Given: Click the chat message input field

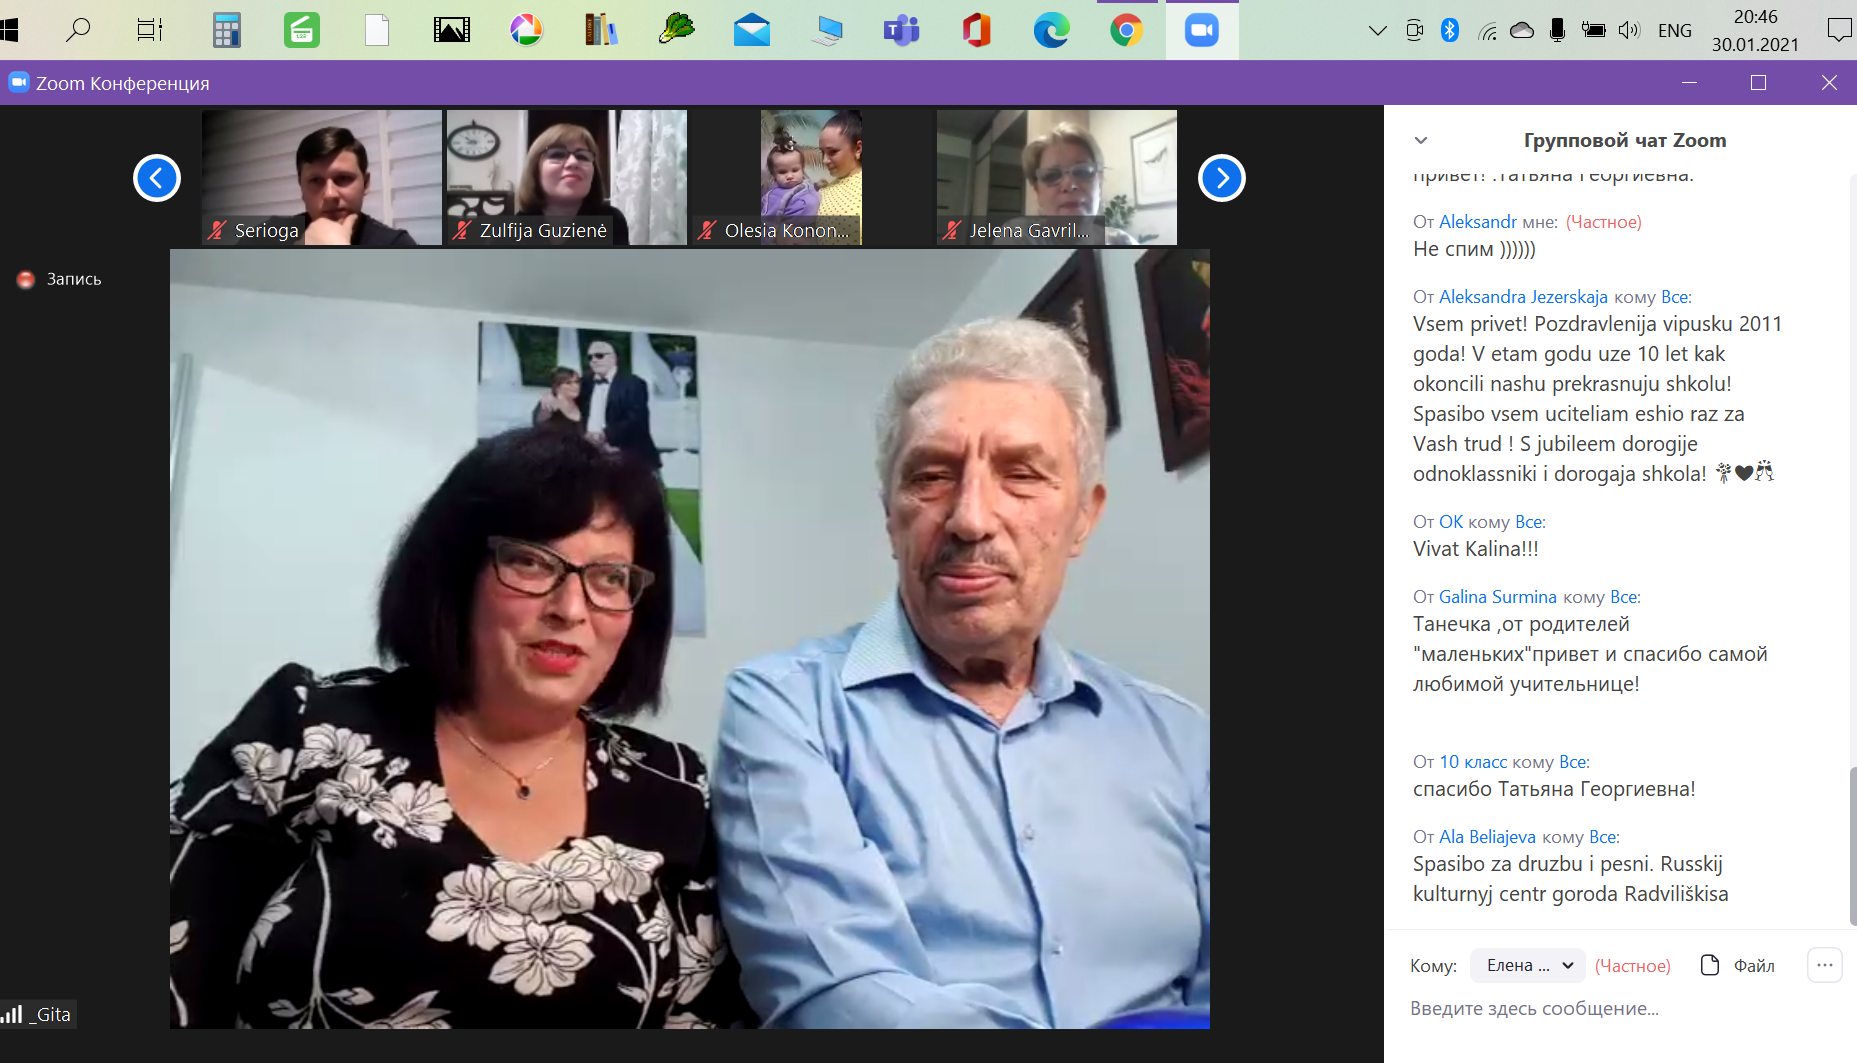Looking at the screenshot, I should click(1600, 1009).
